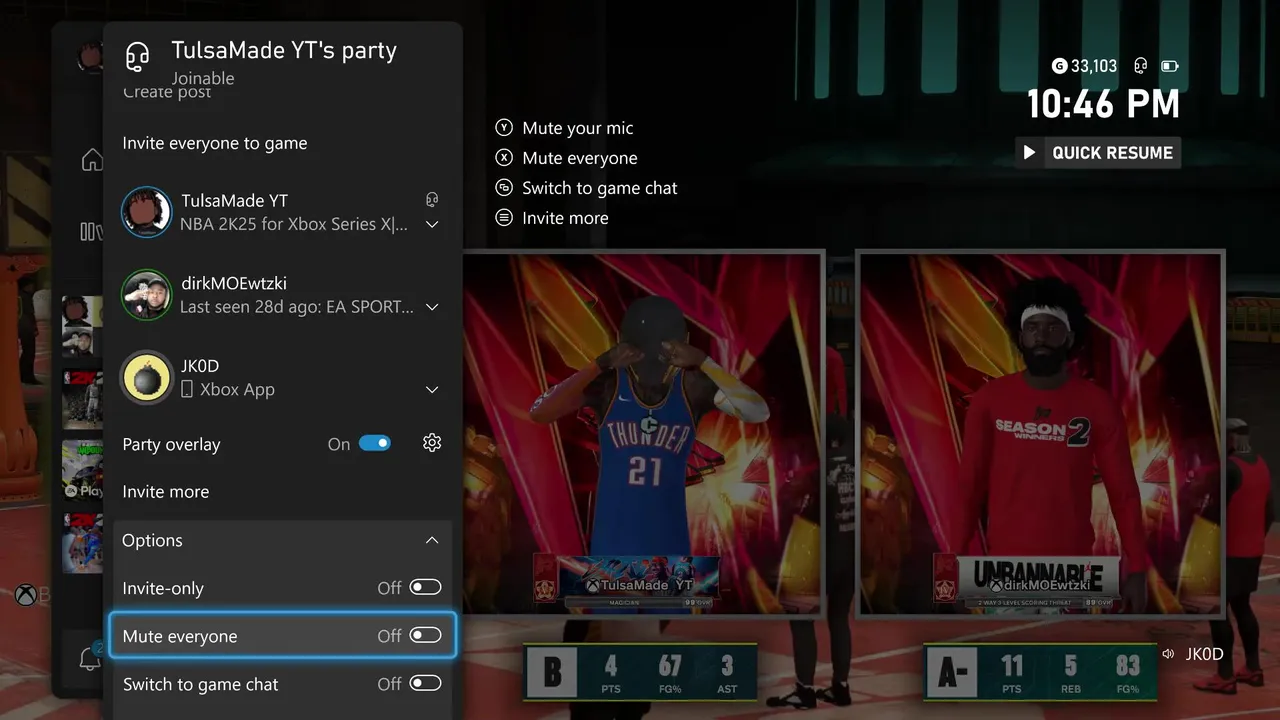Click the A- grade stats bar
The width and height of the screenshot is (1280, 720).
pyautogui.click(x=1040, y=671)
